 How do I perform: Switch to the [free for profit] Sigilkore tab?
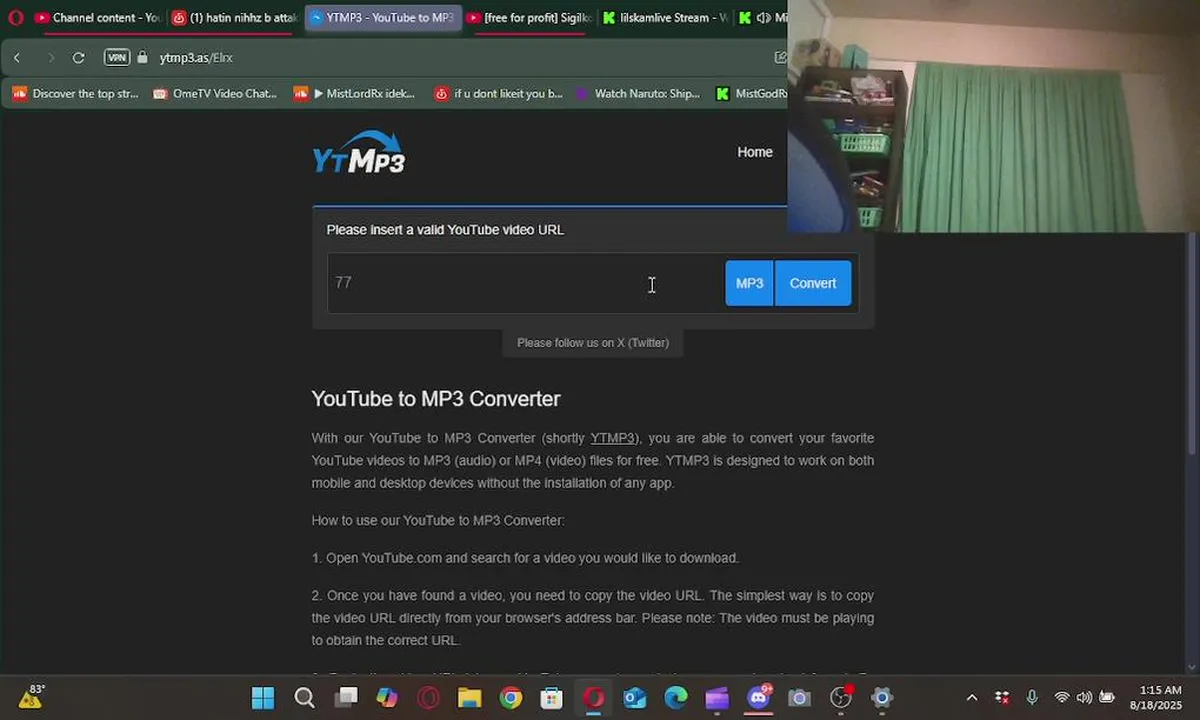pyautogui.click(x=530, y=18)
